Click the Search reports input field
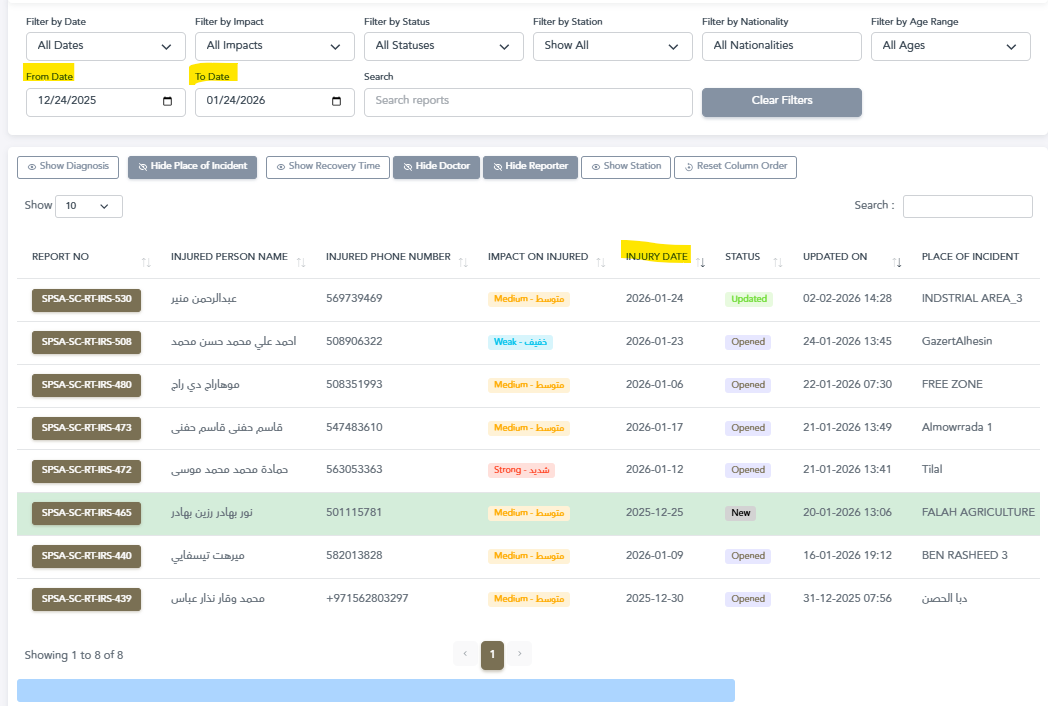This screenshot has width=1048, height=706. coord(527,101)
